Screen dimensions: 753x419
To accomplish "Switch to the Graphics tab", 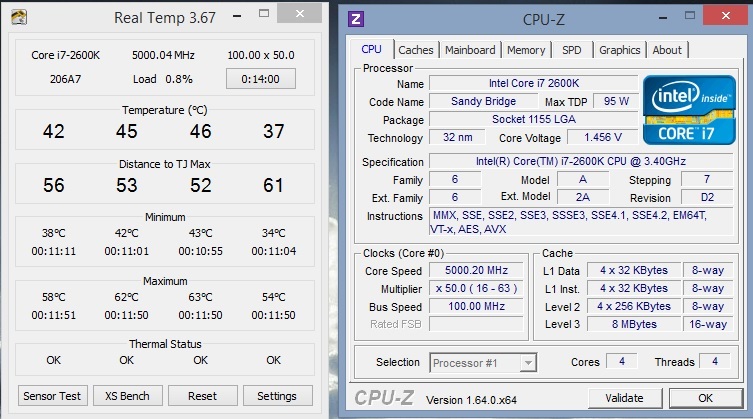I will coord(619,50).
